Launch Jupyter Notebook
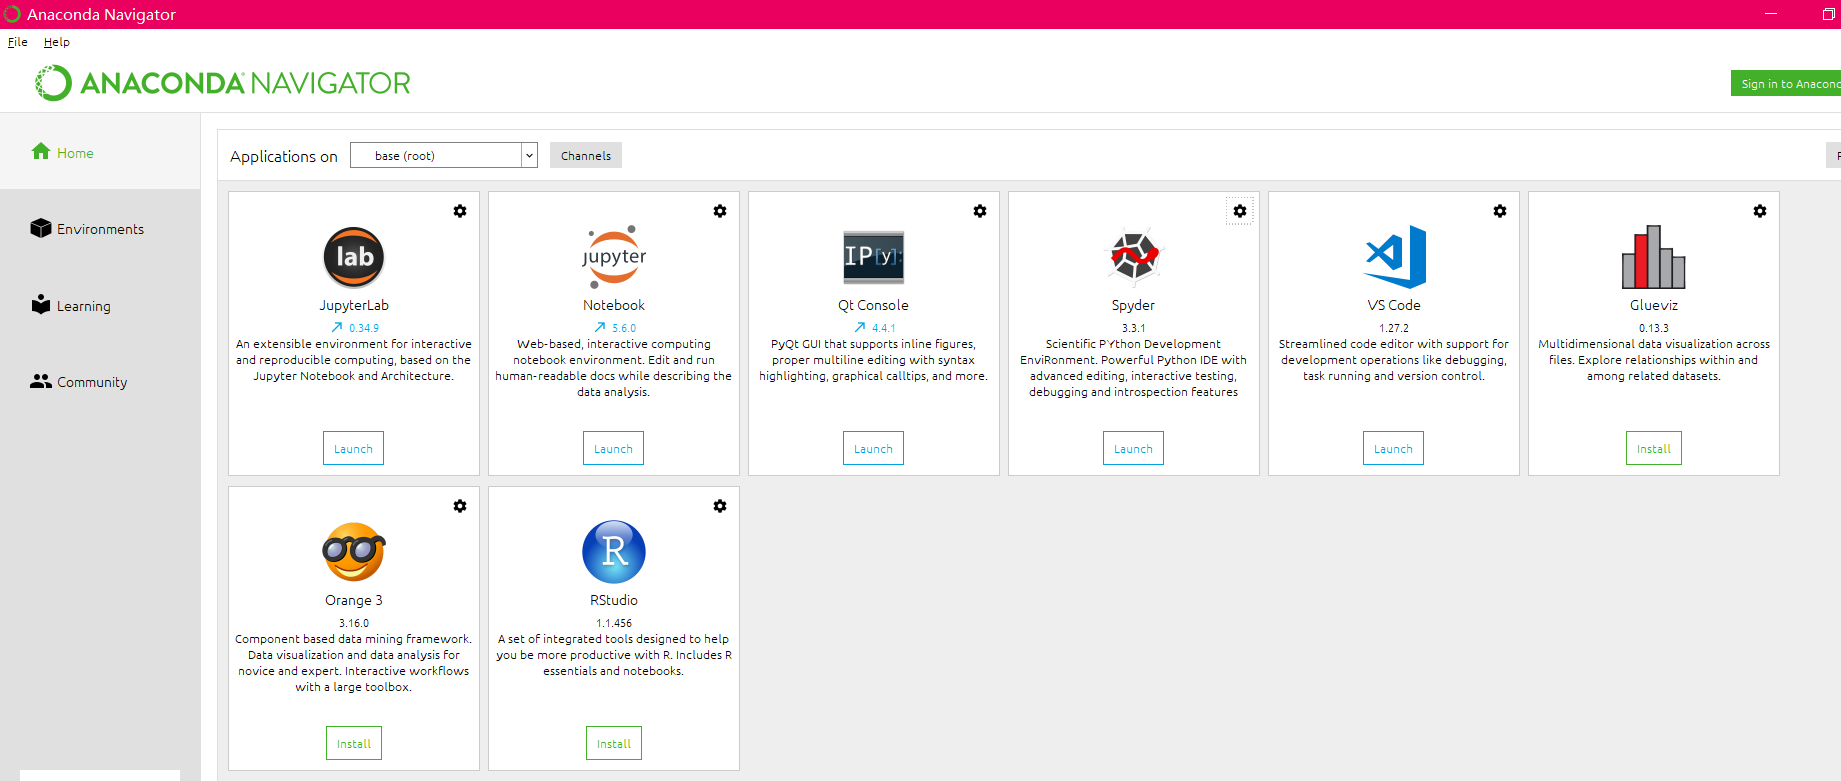The width and height of the screenshot is (1841, 781). pos(613,448)
